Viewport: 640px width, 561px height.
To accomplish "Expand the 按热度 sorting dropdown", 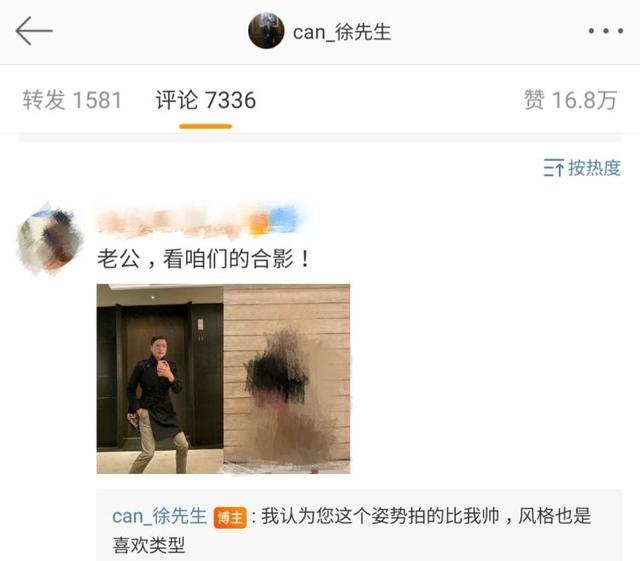I will click(582, 168).
